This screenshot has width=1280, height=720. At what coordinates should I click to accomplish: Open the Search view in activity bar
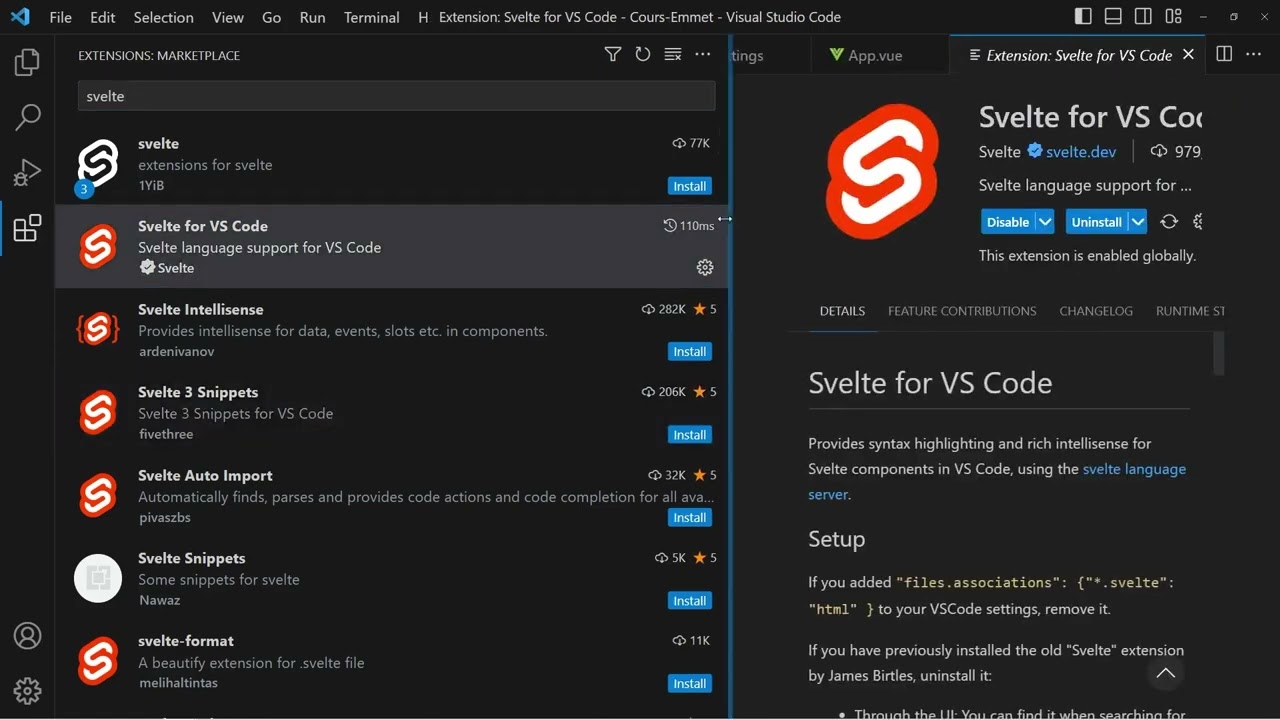(x=27, y=117)
